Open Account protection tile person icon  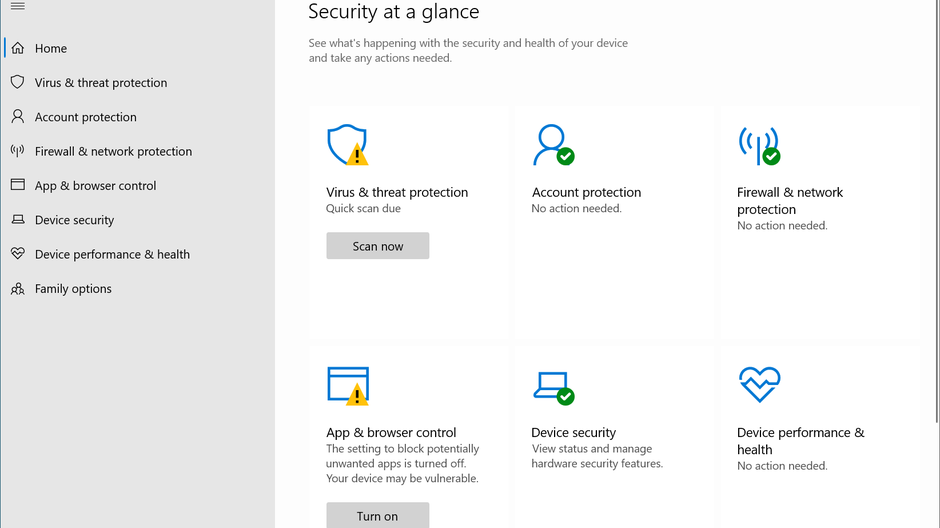click(x=553, y=145)
